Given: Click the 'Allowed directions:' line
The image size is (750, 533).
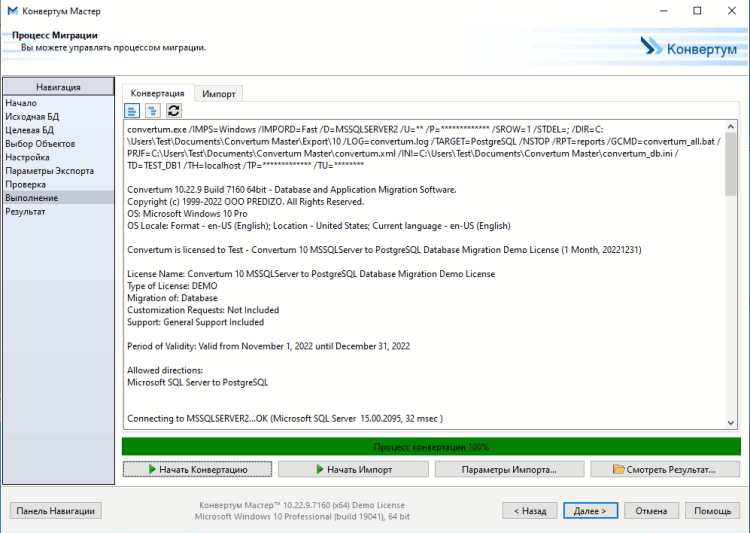Looking at the screenshot, I should (165, 370).
